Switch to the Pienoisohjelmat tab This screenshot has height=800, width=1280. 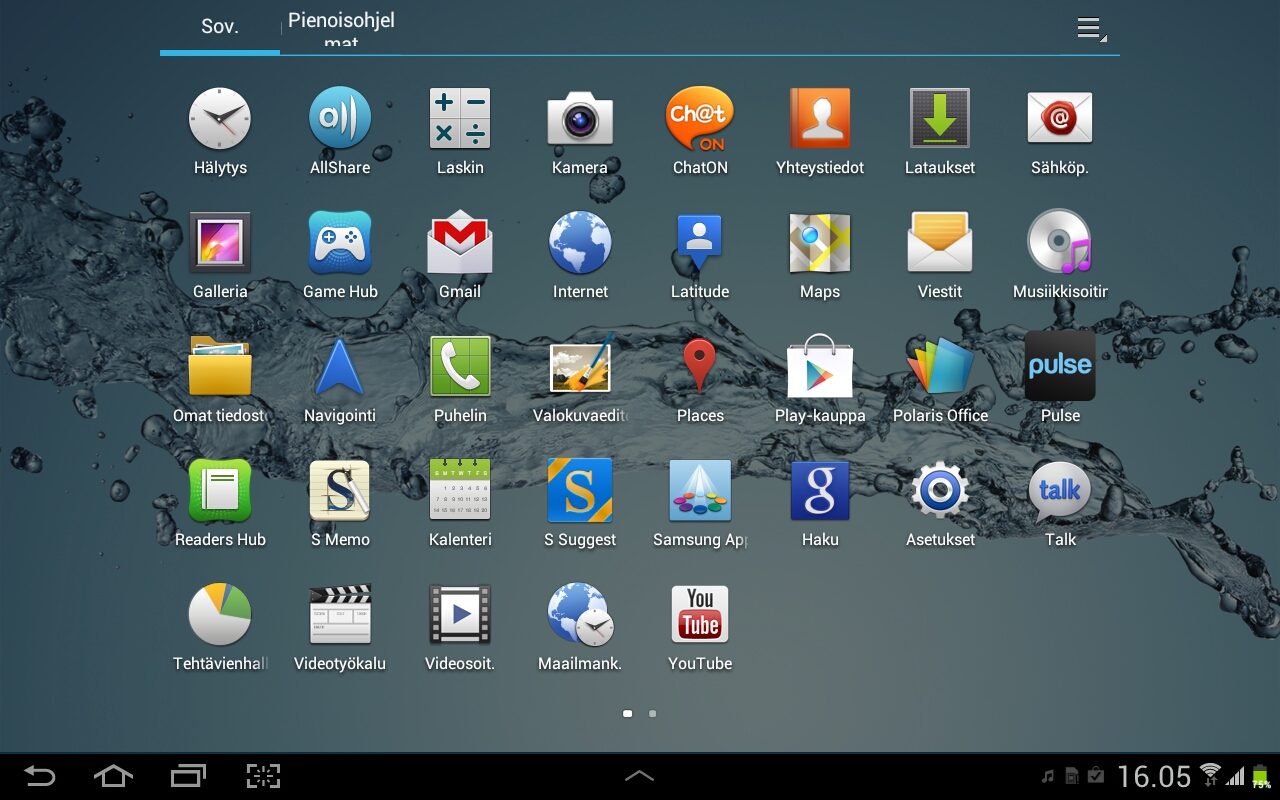(341, 27)
